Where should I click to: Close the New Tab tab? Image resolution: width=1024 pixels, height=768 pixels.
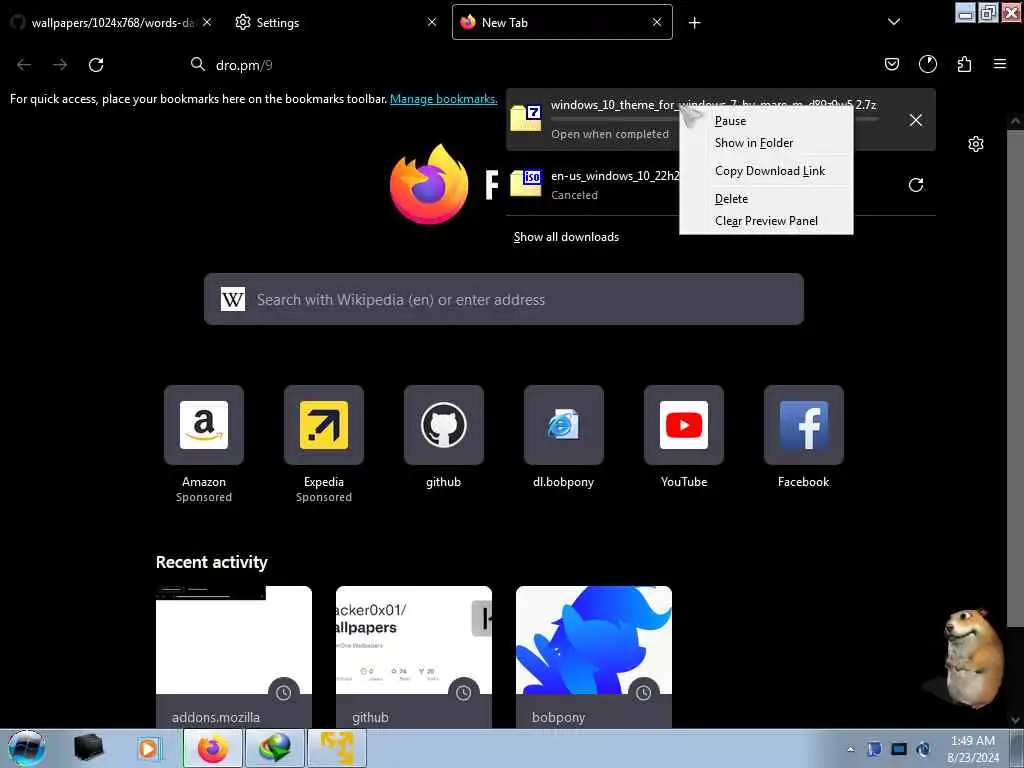657,22
